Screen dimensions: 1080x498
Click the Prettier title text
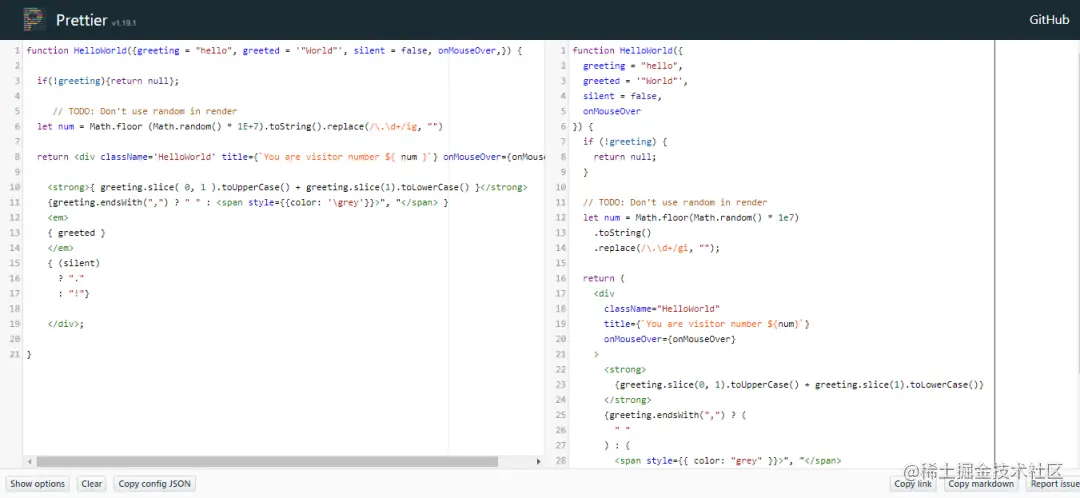(81, 20)
